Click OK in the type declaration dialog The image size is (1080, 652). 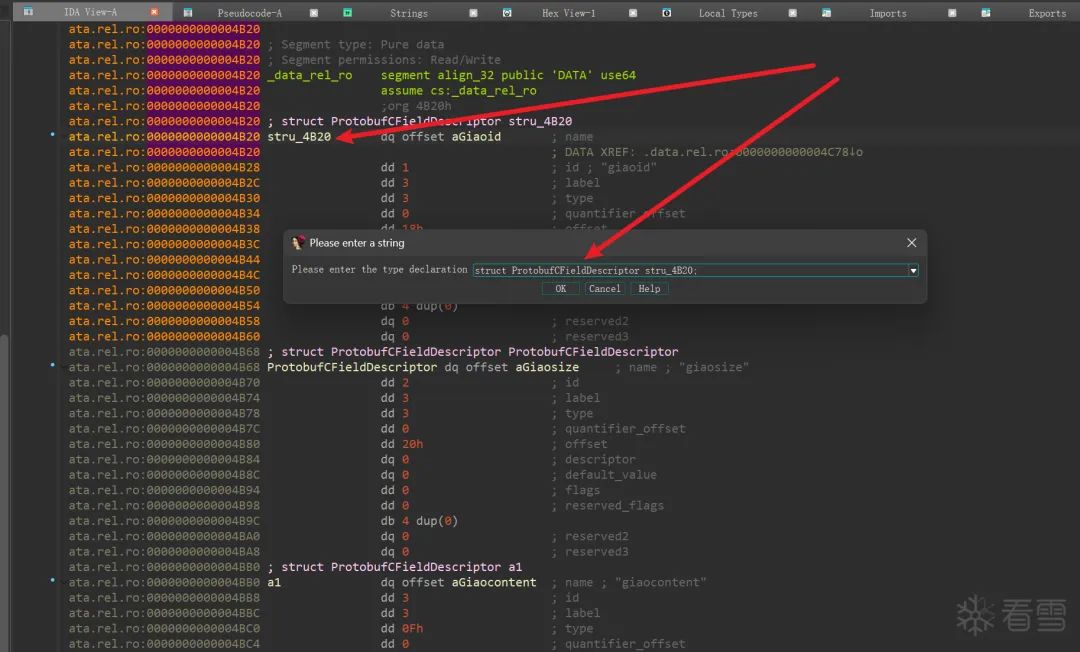click(x=561, y=288)
